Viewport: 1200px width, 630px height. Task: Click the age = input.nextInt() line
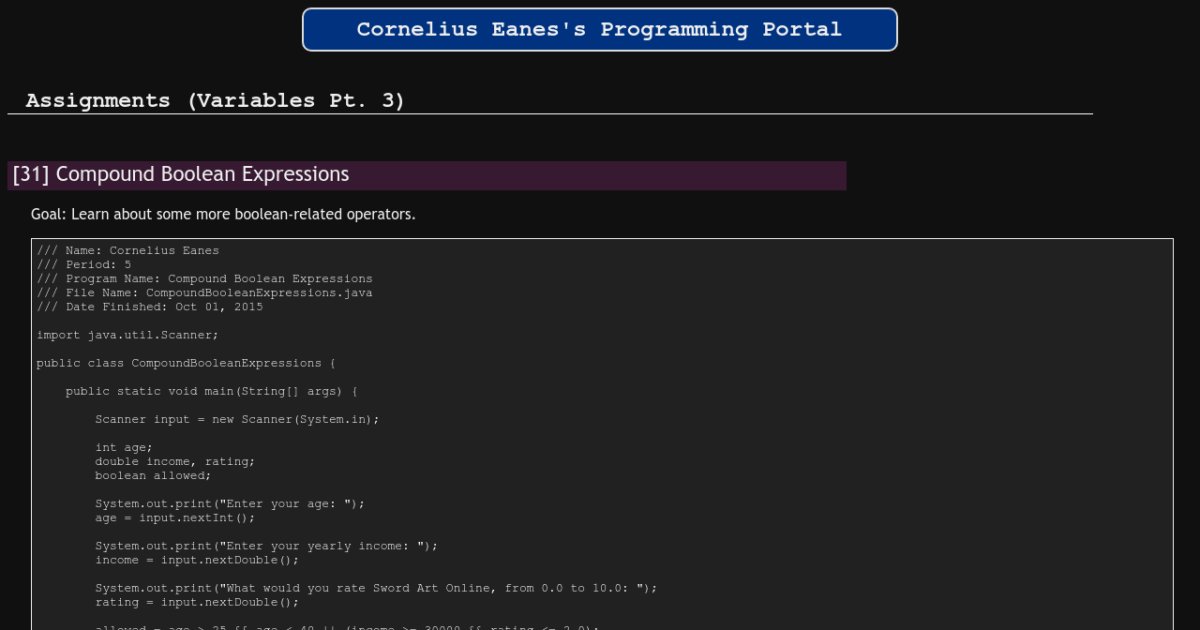(x=175, y=518)
